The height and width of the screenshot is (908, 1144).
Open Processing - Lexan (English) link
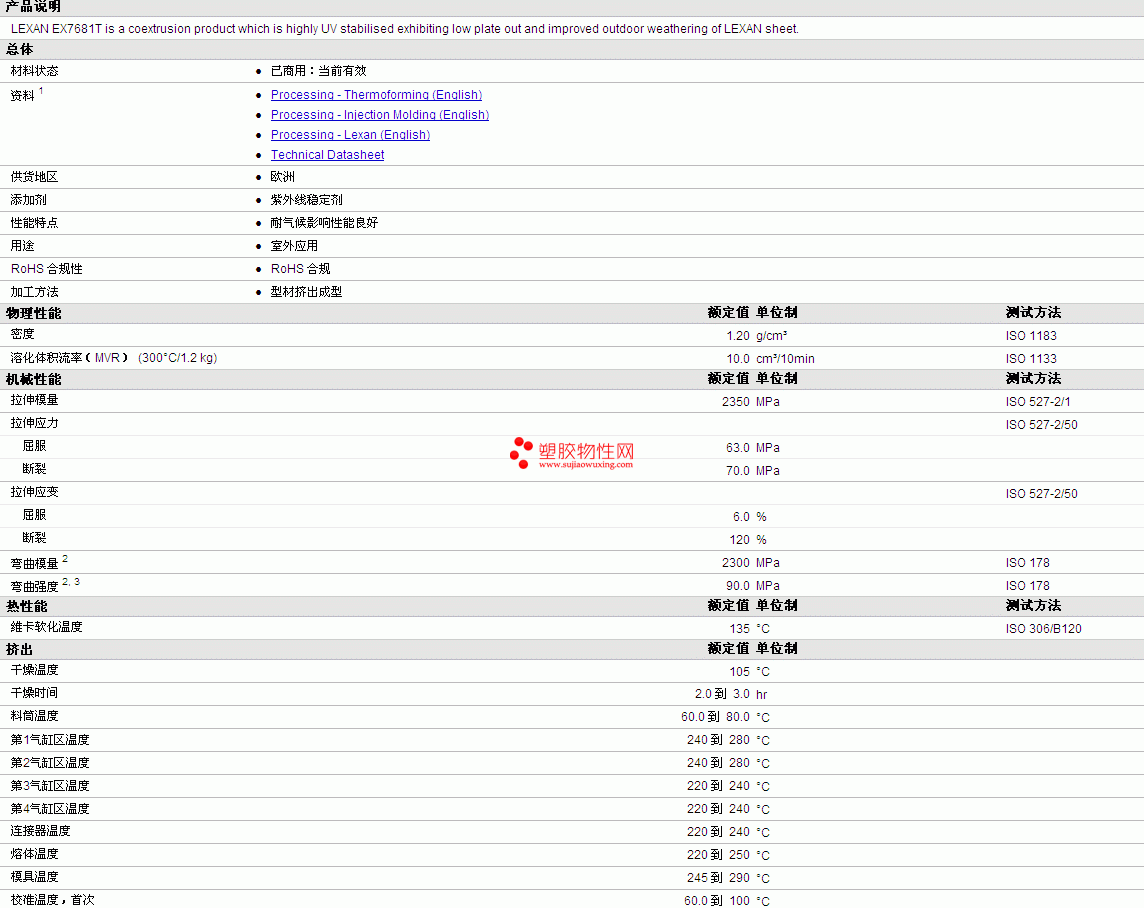point(350,135)
